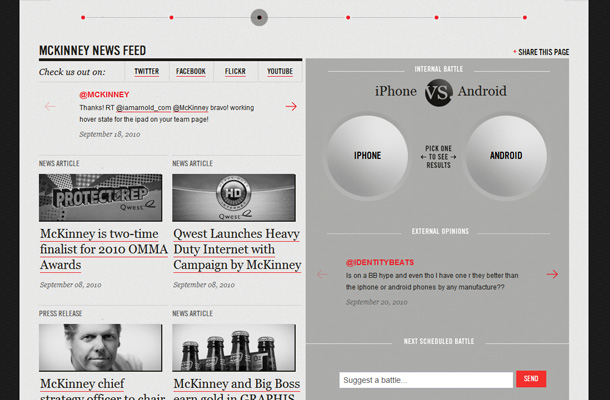Vote for Android in the battle

(x=506, y=156)
